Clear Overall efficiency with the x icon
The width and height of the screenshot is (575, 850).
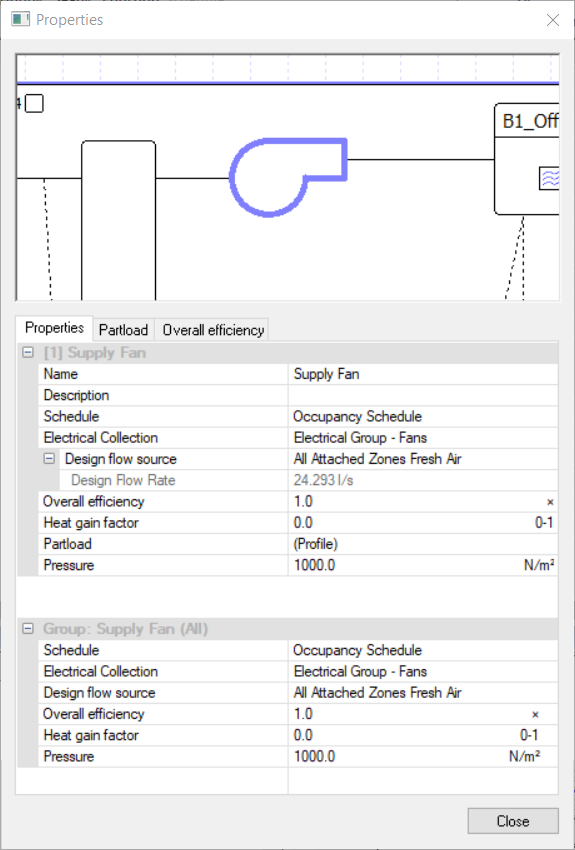point(550,502)
